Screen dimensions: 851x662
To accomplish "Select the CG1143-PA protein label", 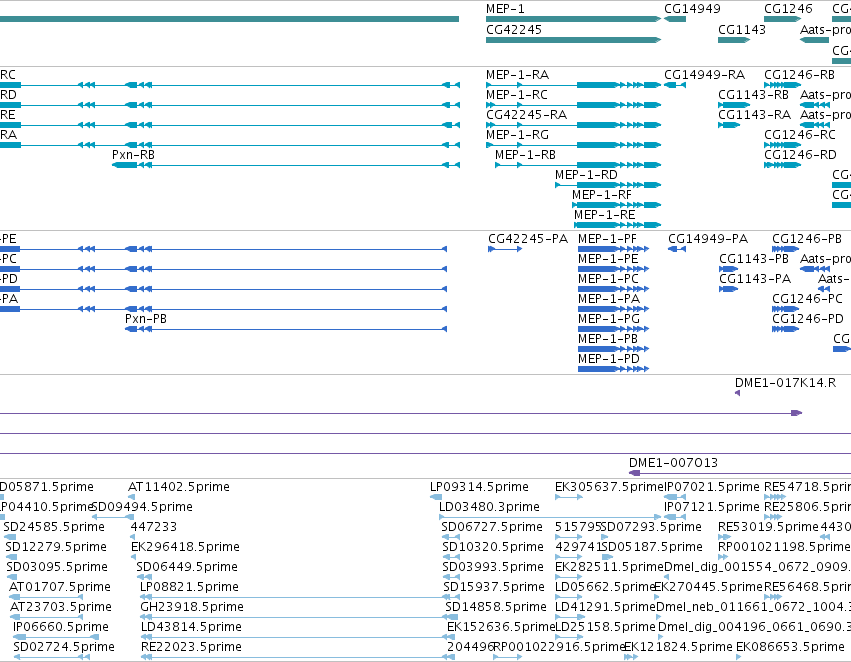I will pos(754,279).
